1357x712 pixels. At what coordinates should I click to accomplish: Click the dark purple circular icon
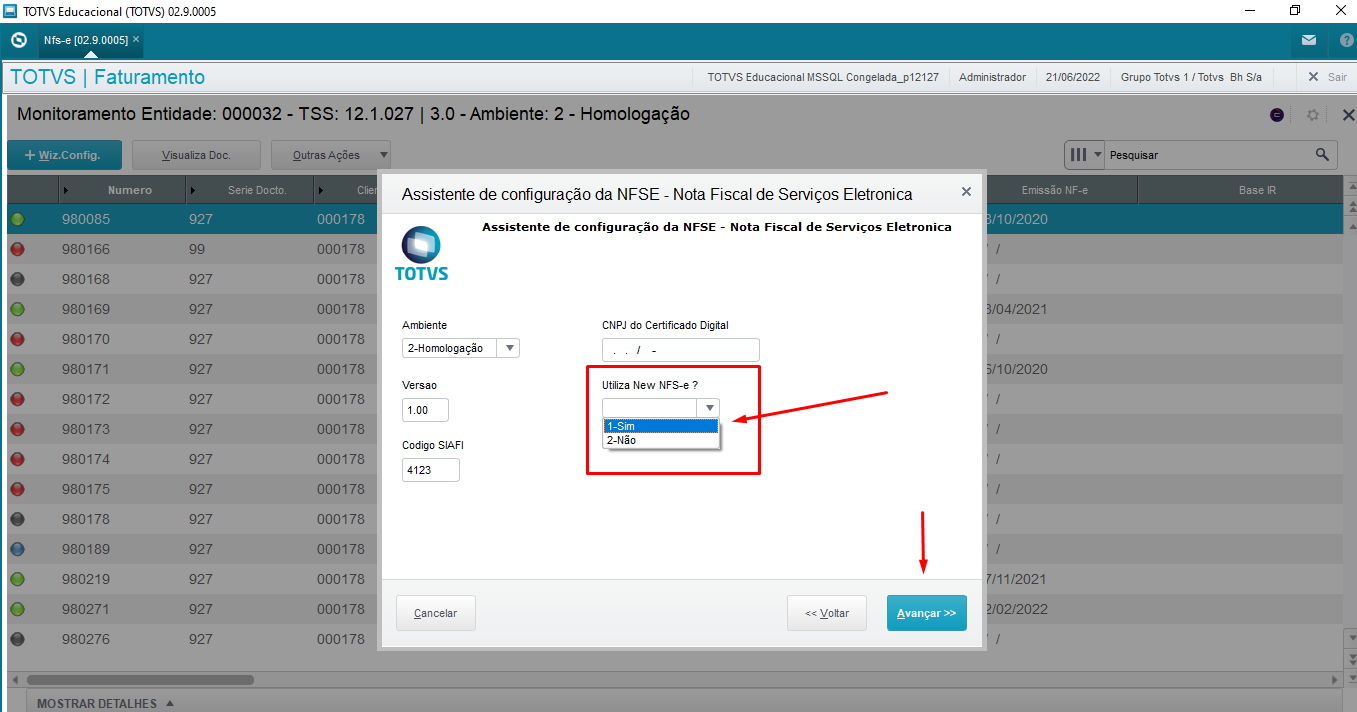pyautogui.click(x=1277, y=115)
